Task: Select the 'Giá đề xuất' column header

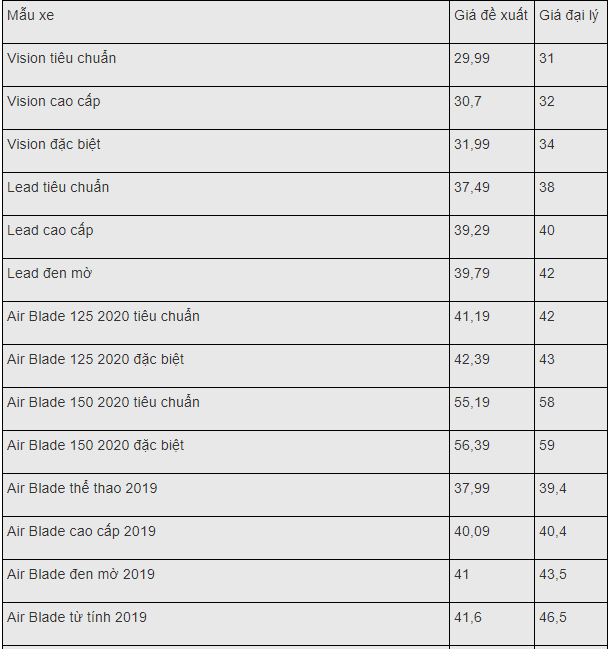Action: (492, 22)
